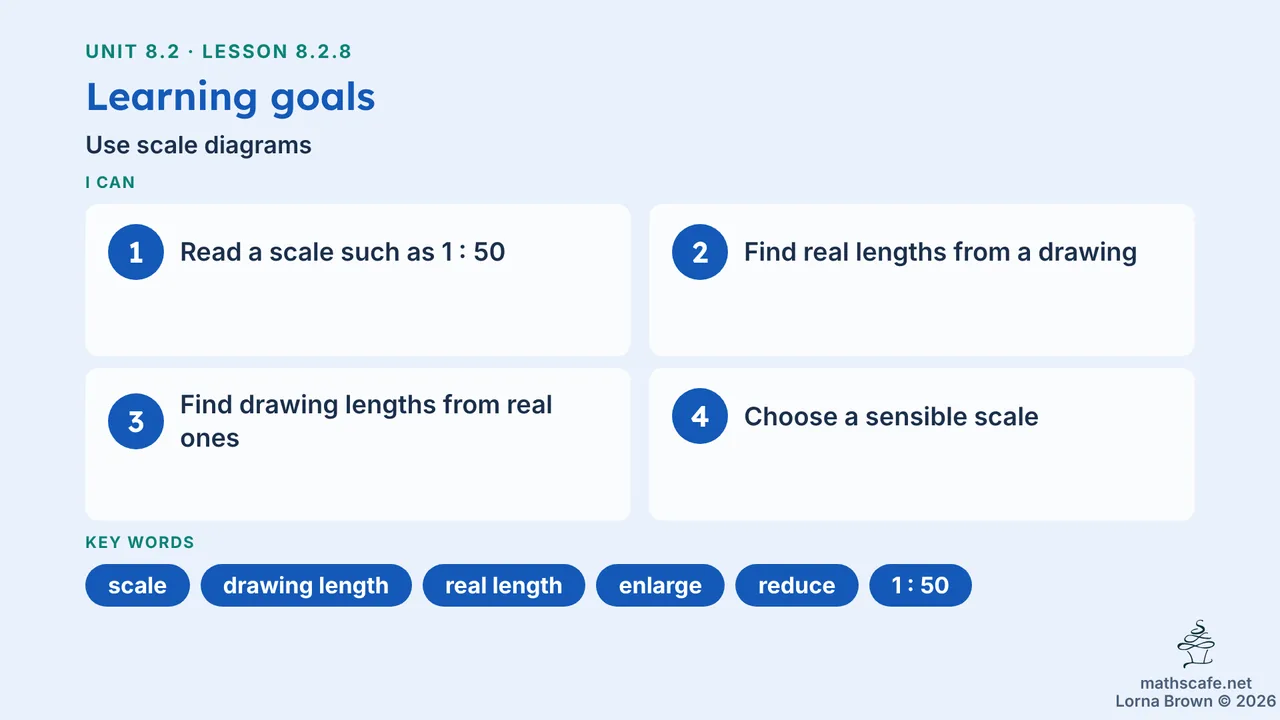This screenshot has width=1280, height=720.
Task: Select the 'enlarge' keyword pill
Action: pyautogui.click(x=660, y=585)
